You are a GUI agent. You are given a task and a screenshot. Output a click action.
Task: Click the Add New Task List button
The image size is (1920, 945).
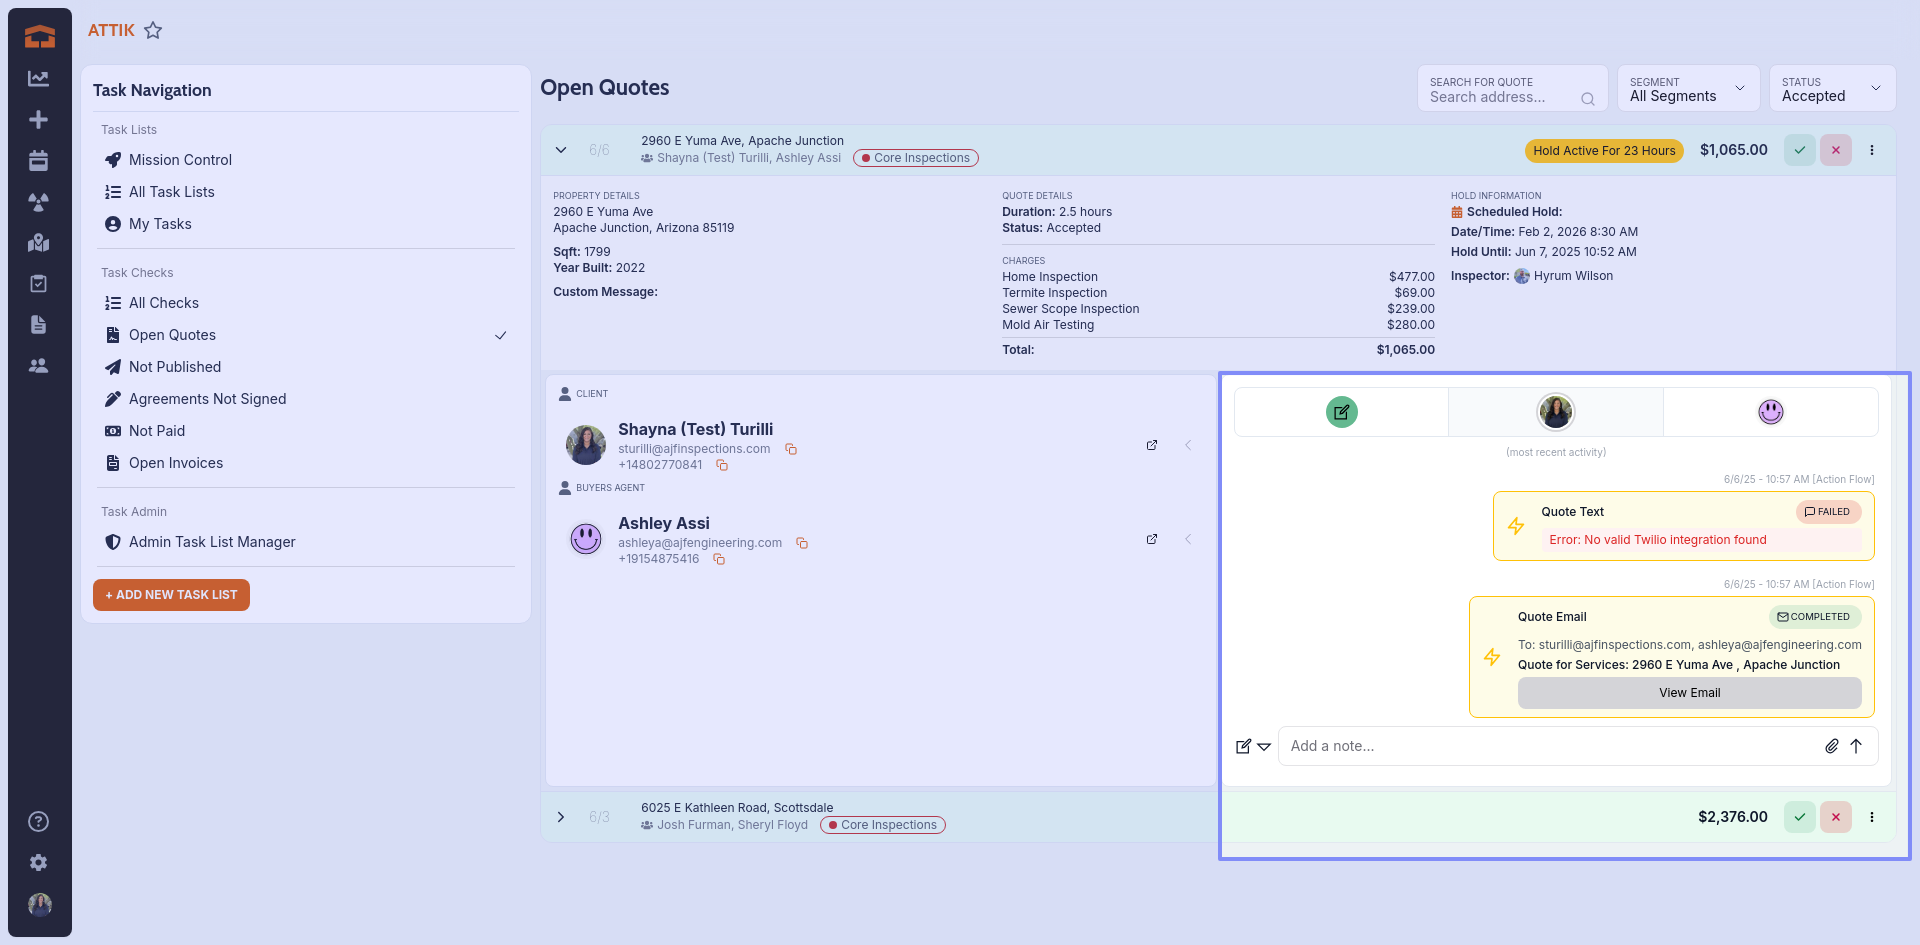coord(171,595)
